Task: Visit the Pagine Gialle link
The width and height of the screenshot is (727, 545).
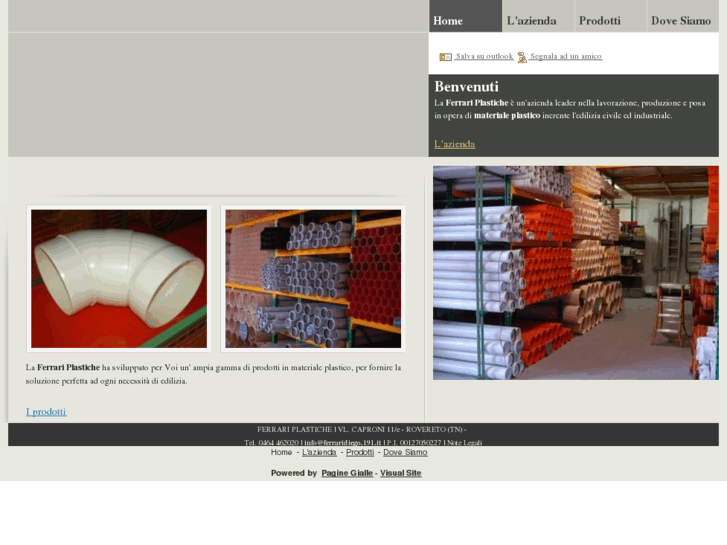Action: 347,473
